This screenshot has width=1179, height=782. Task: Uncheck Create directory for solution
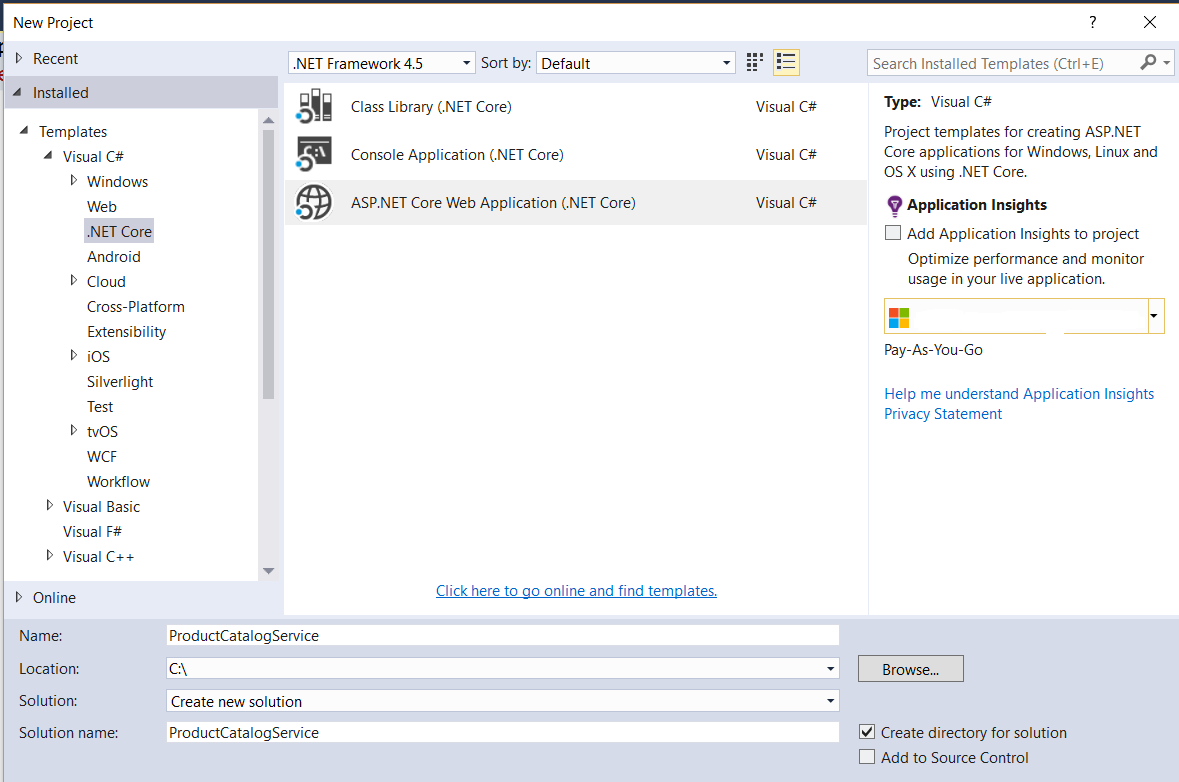coord(867,732)
